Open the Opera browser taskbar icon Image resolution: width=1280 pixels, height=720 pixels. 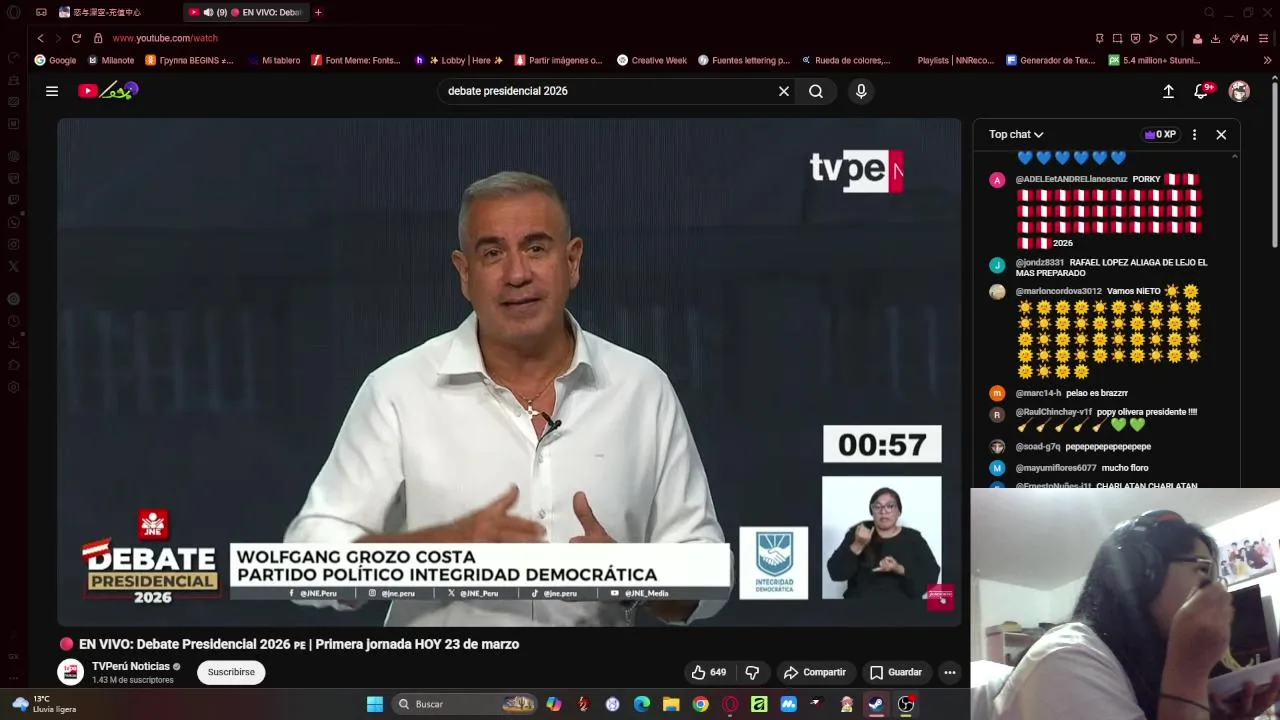pos(730,704)
